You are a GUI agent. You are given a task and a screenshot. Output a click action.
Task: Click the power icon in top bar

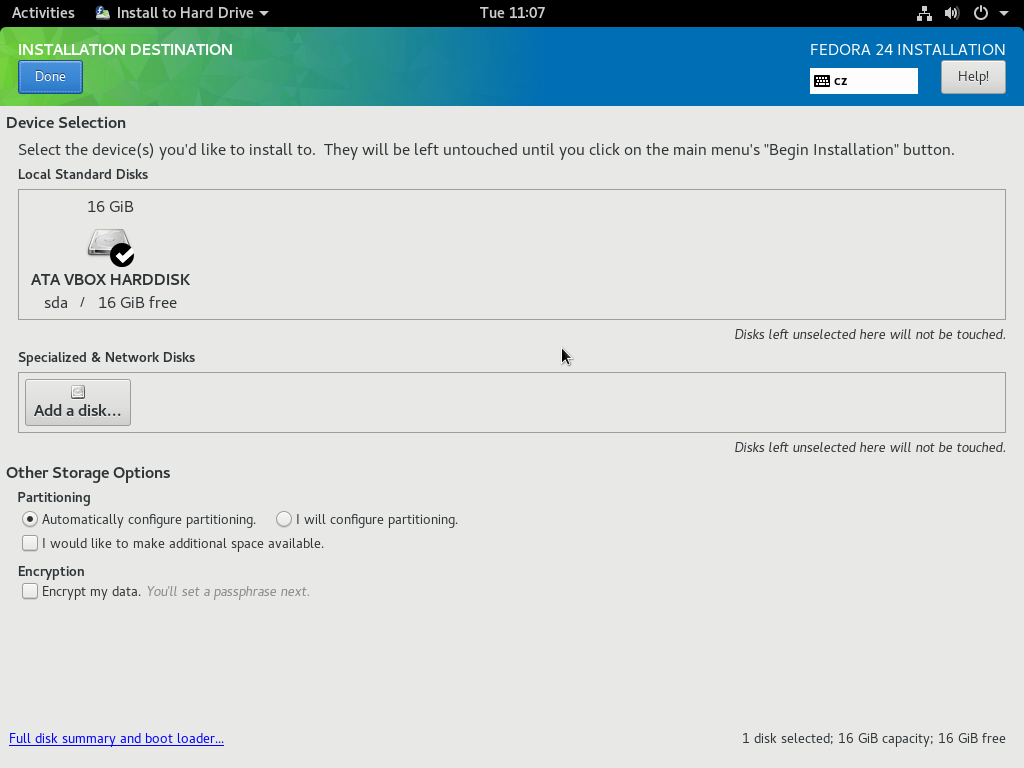(980, 13)
